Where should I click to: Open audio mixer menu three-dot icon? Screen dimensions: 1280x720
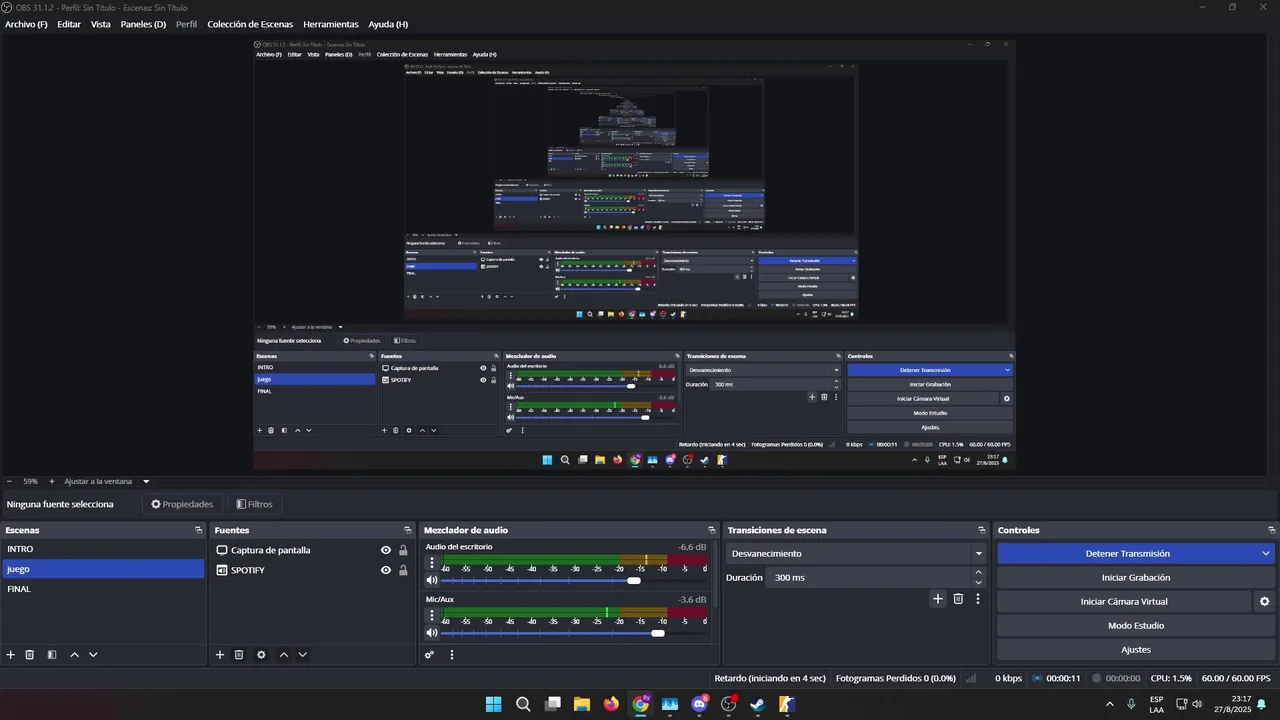click(x=452, y=655)
